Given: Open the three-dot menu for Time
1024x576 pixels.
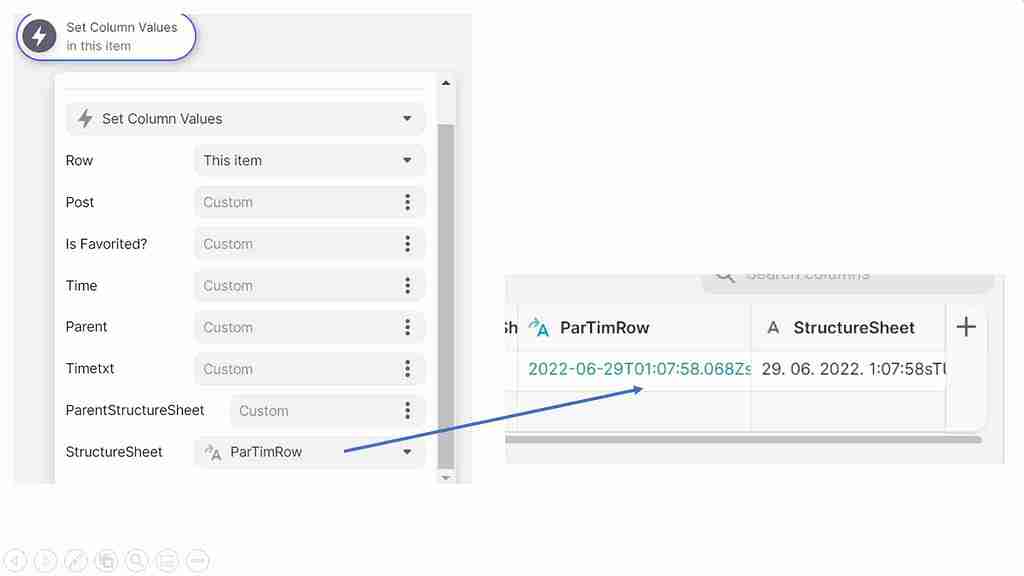Looking at the screenshot, I should click(408, 285).
